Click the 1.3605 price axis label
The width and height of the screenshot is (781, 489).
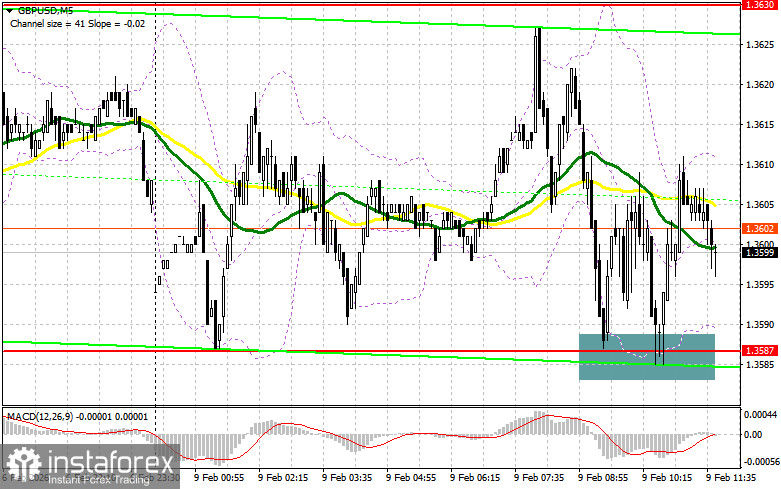(x=760, y=204)
